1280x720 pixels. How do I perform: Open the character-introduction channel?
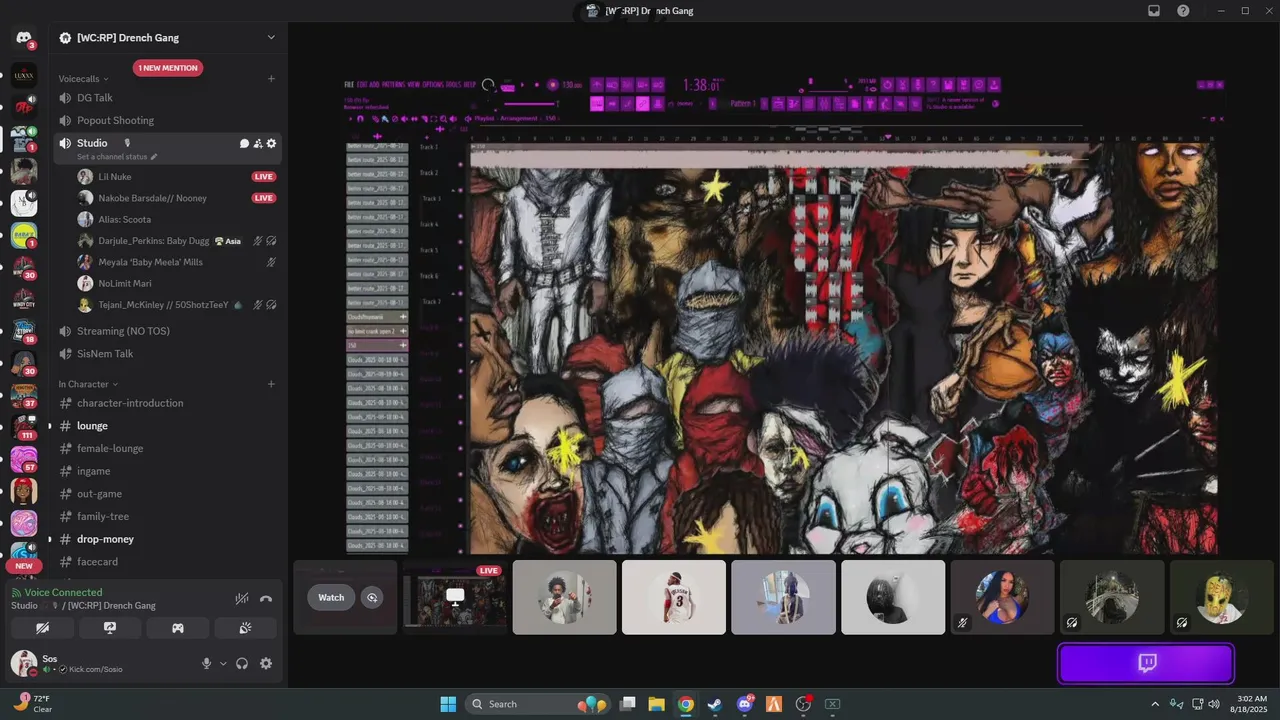[167, 403]
